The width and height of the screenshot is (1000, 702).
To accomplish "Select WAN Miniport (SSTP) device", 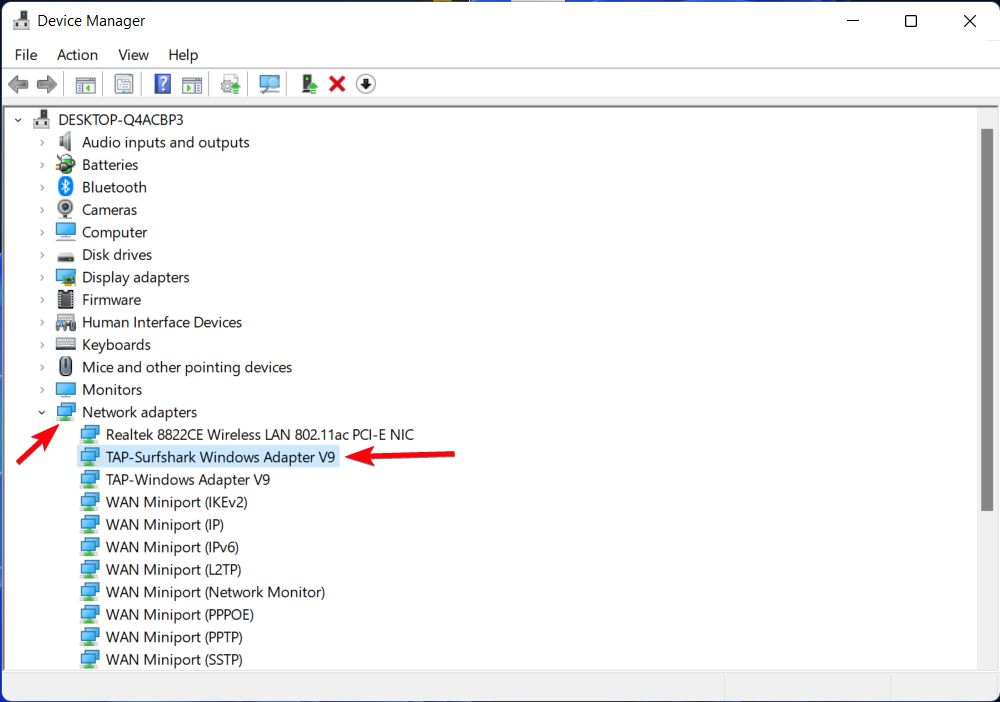I will [x=174, y=659].
